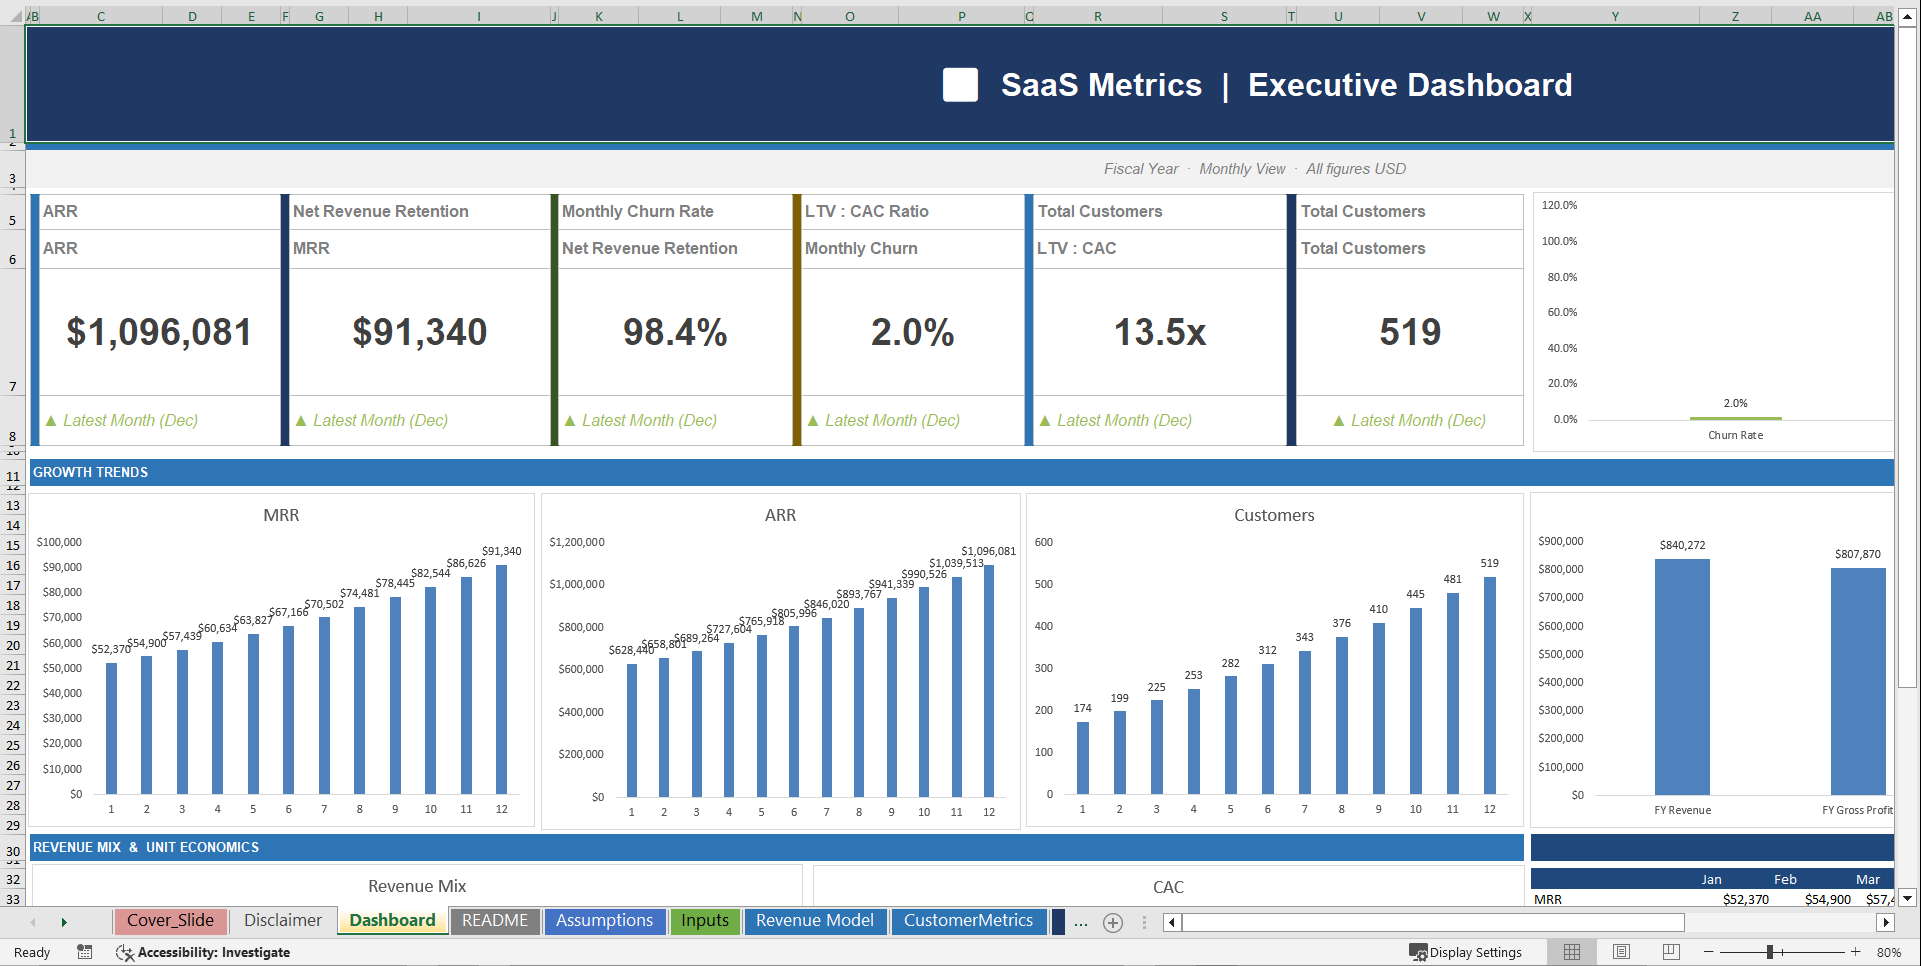
Task: Switch to the Dashboard sheet tab
Action: 392,921
